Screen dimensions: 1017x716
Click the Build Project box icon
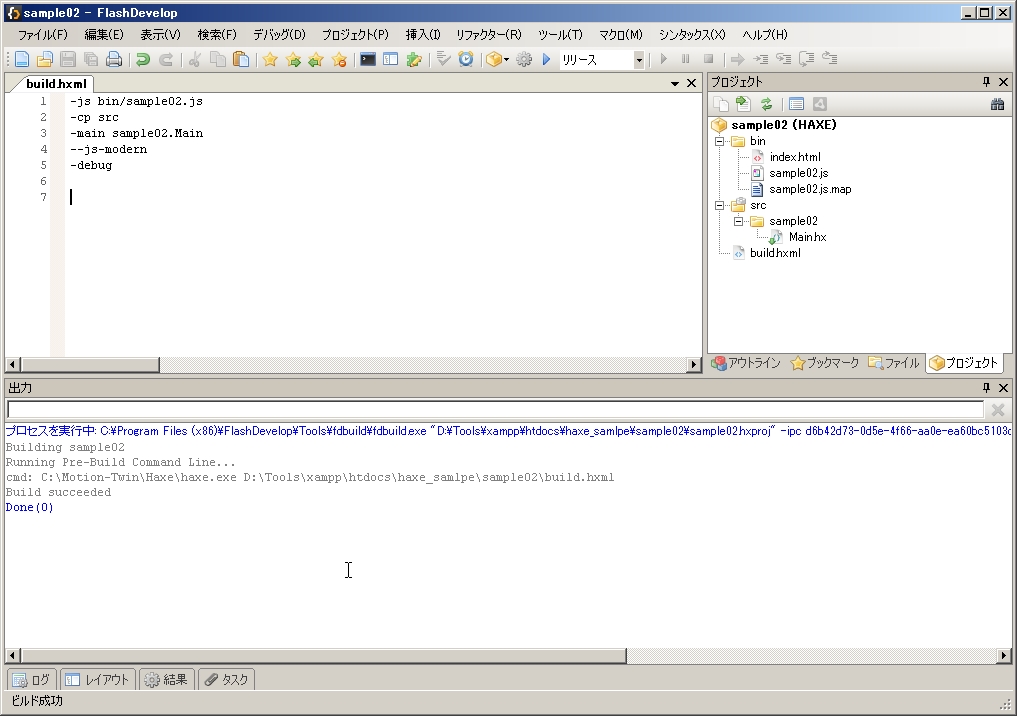494,60
